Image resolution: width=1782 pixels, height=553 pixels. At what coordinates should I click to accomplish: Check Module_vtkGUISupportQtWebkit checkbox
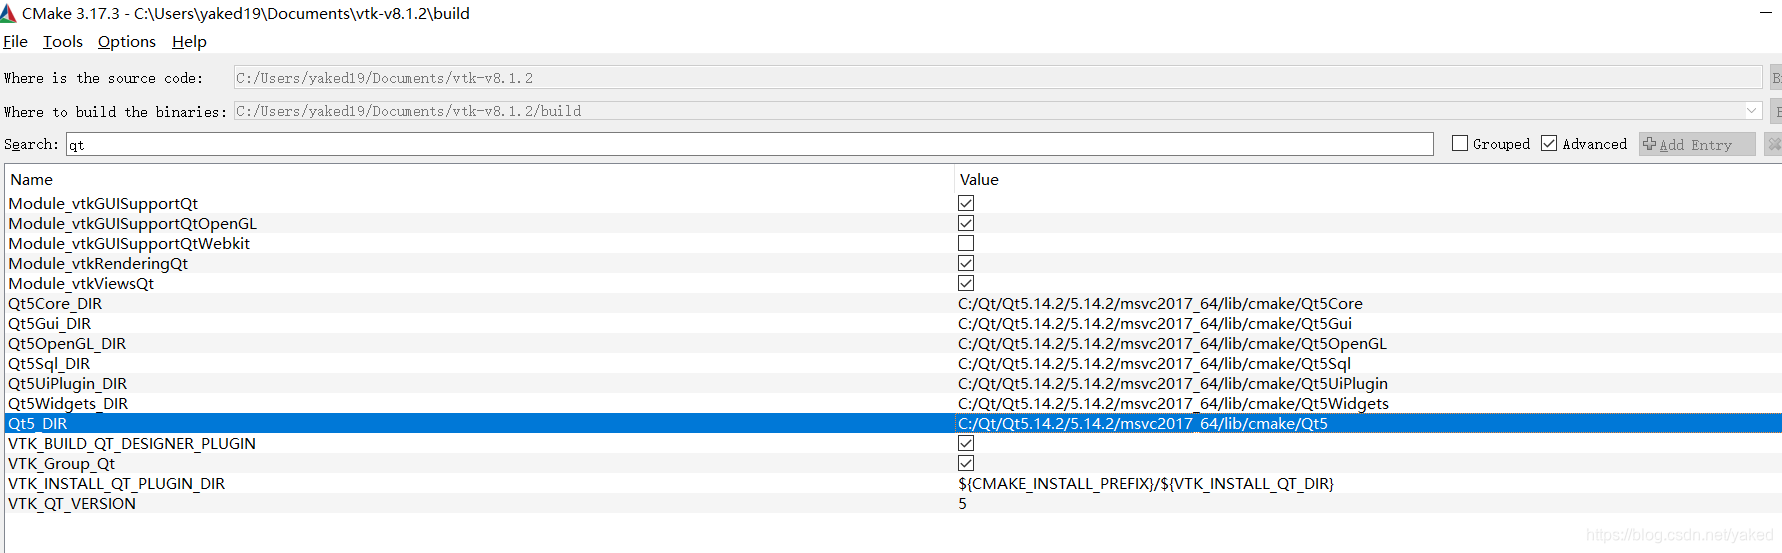point(966,244)
